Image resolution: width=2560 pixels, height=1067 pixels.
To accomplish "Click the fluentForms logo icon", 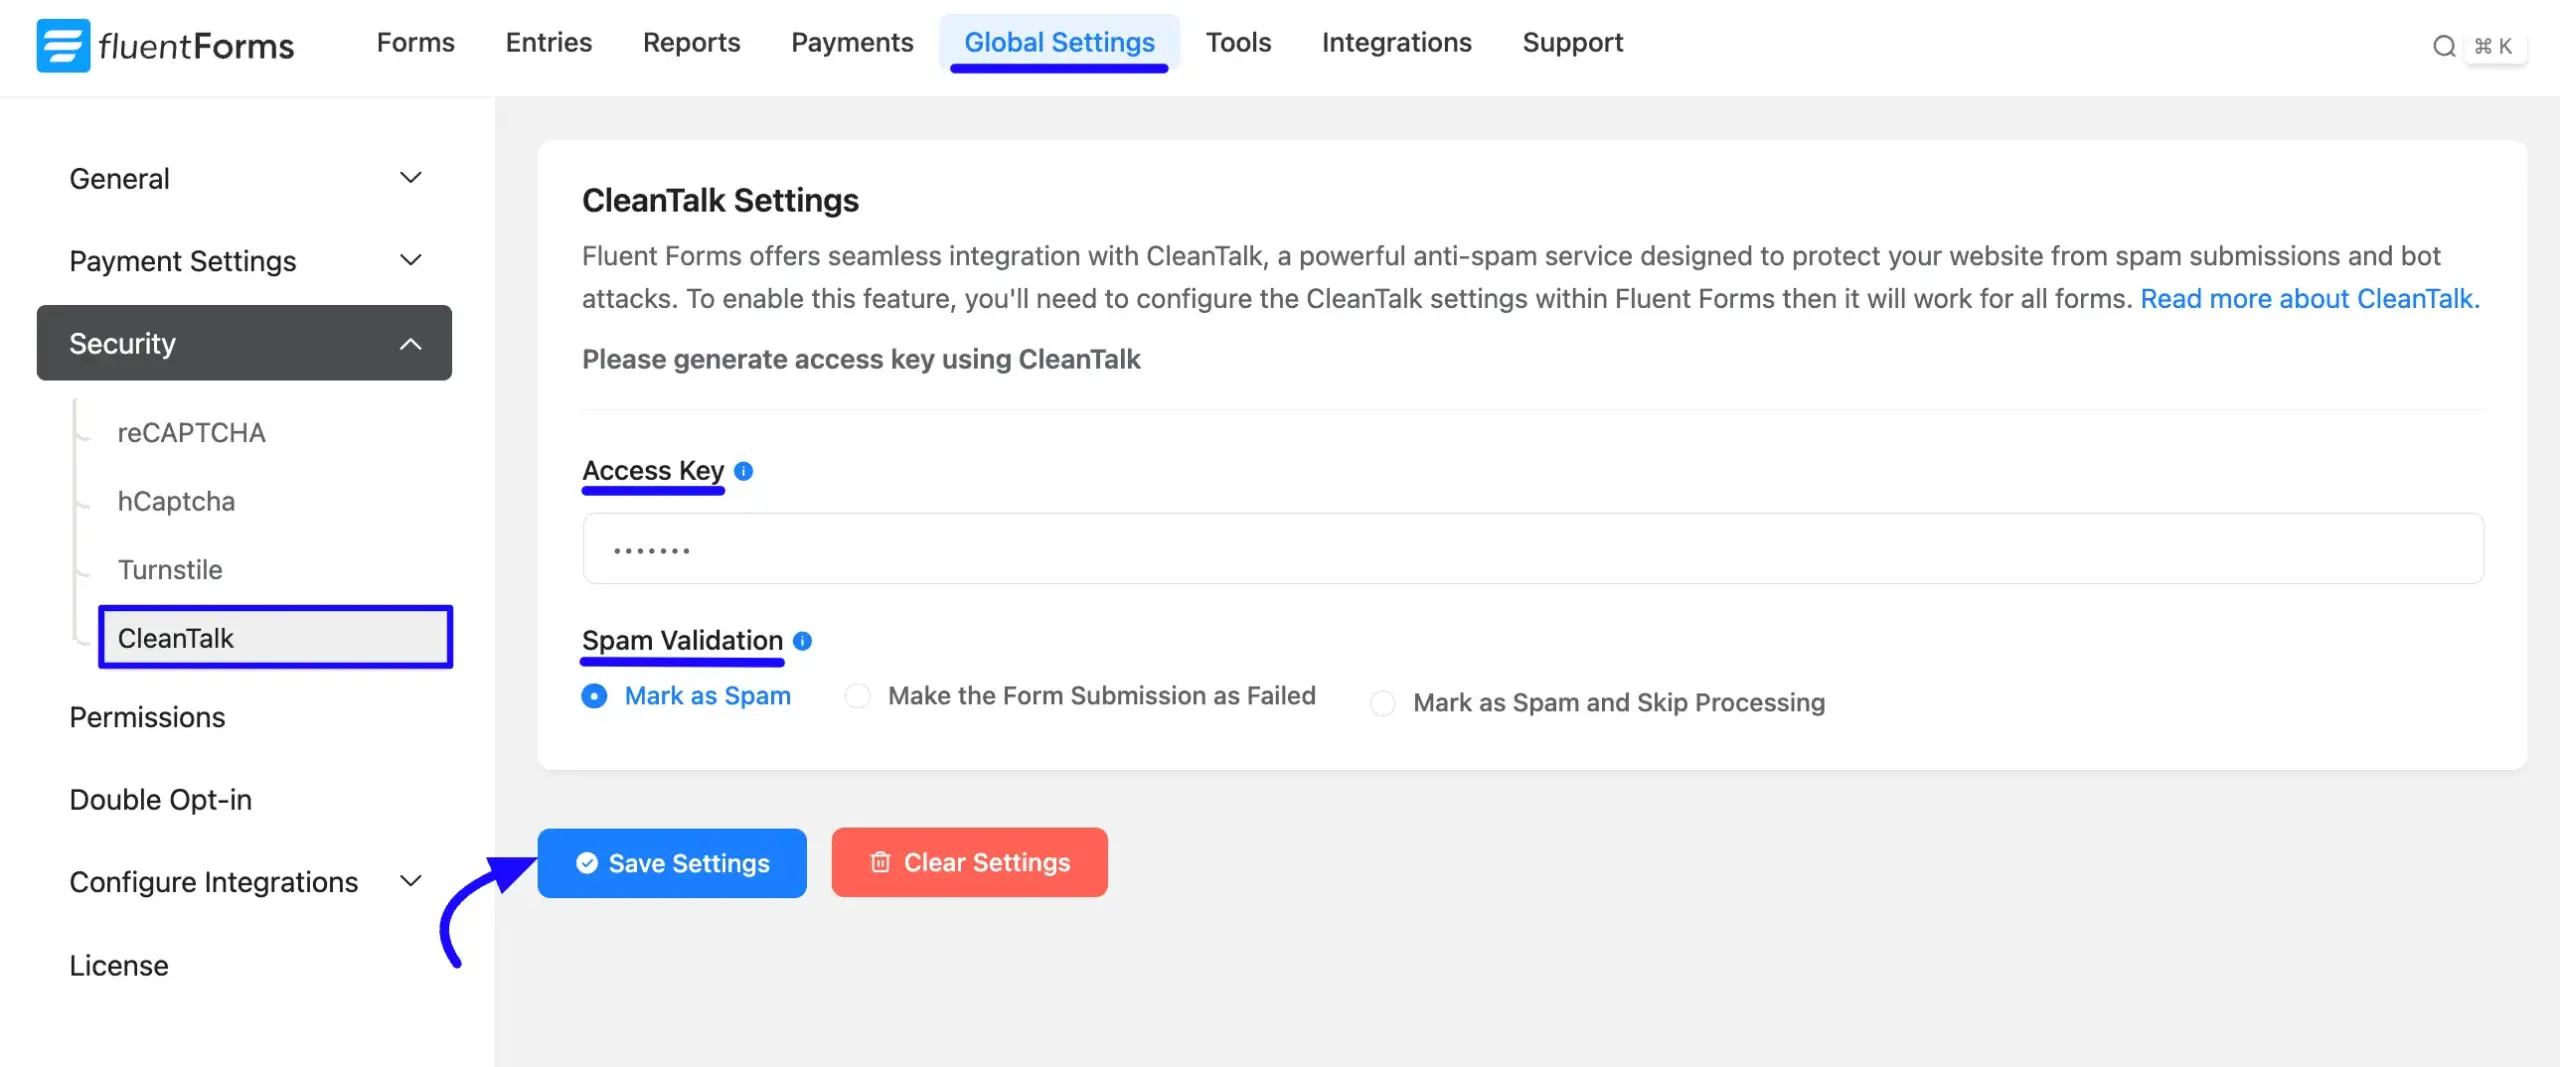I will (63, 45).
